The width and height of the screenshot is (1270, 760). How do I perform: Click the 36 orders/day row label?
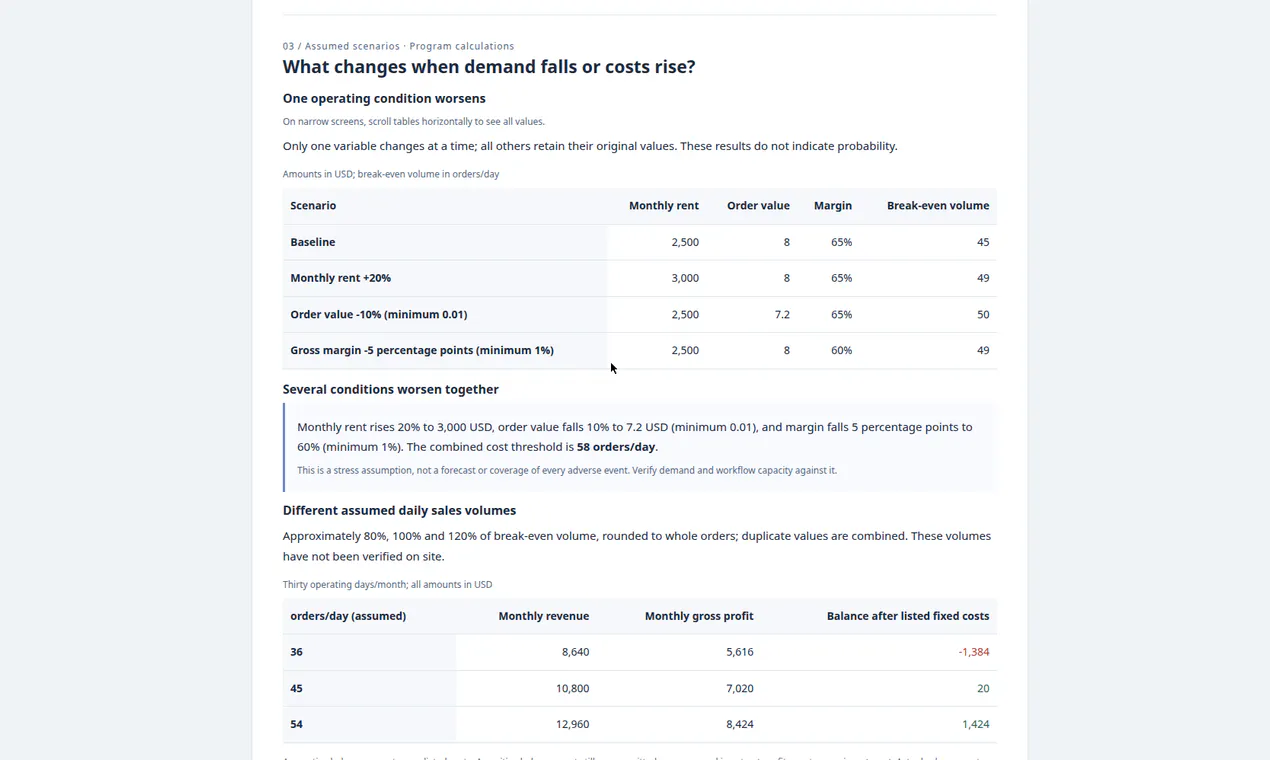tap(296, 652)
